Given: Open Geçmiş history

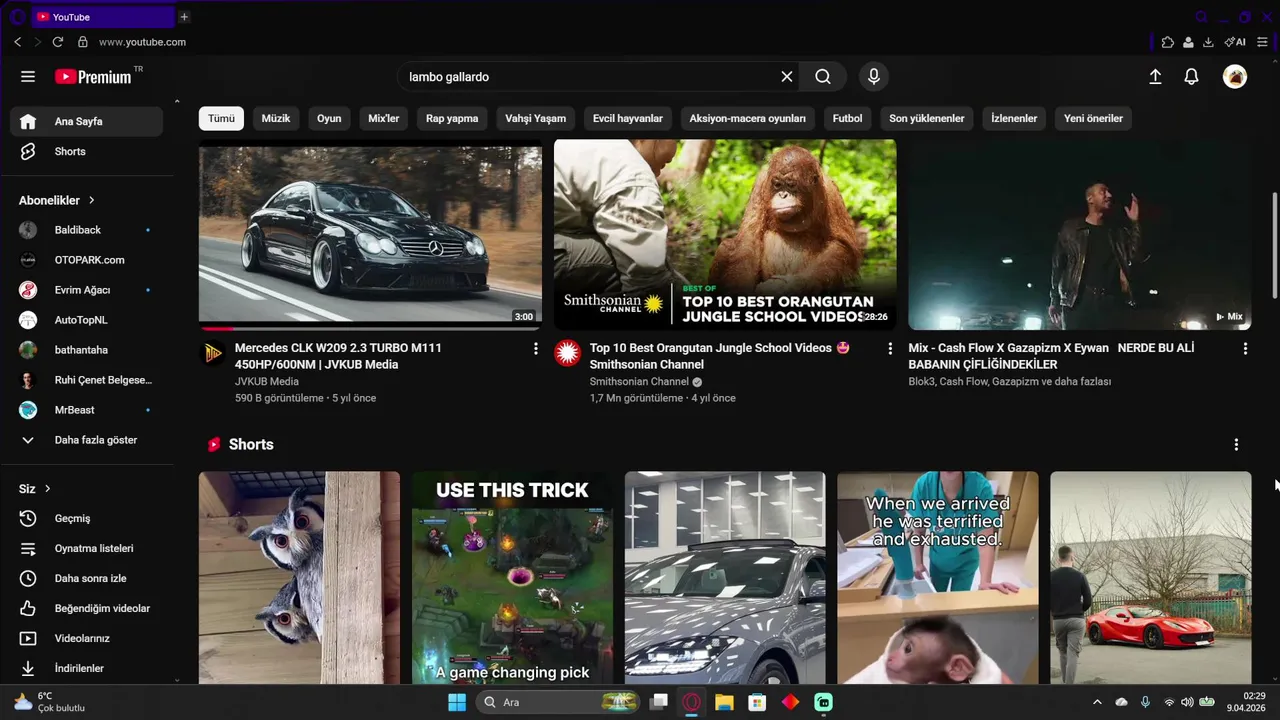Looking at the screenshot, I should pyautogui.click(x=87, y=518).
